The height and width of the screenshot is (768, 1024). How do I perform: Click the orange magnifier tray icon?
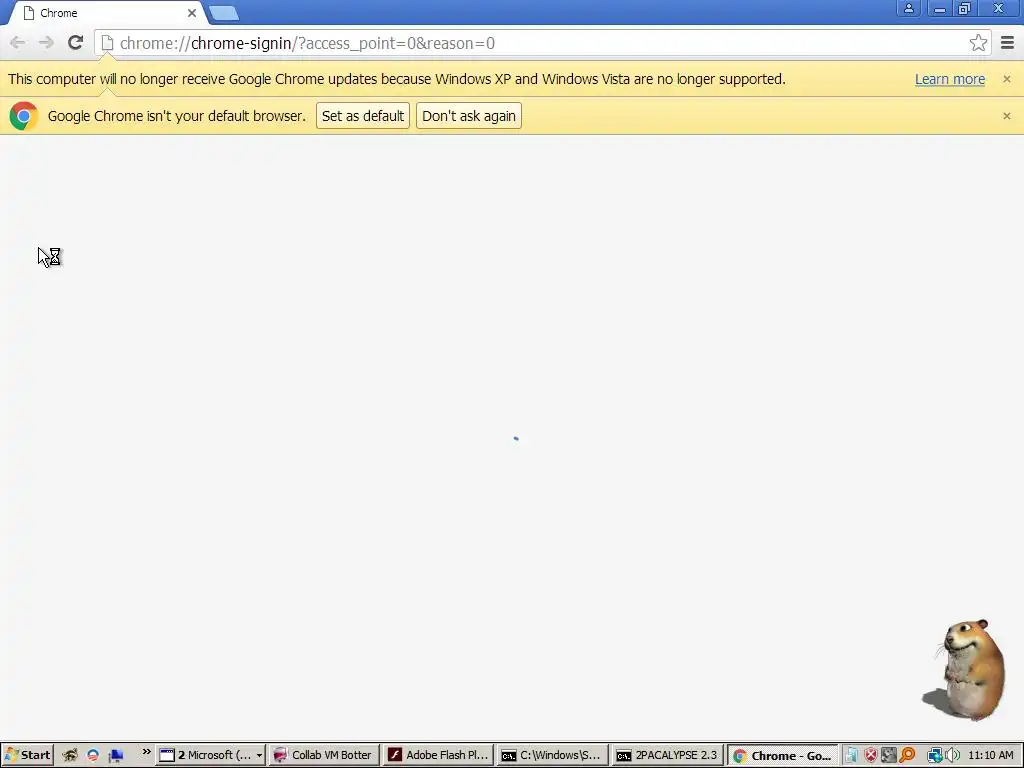pyautogui.click(x=907, y=756)
